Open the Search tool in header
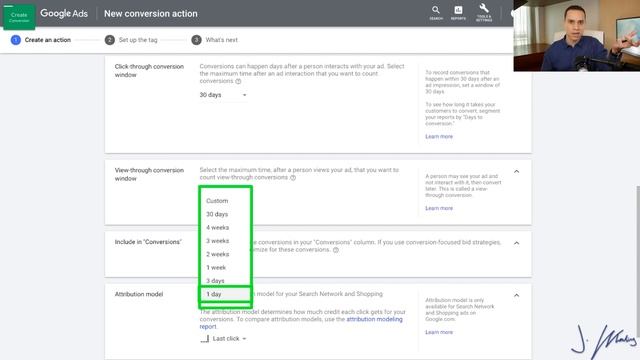Screen dimensions: 640x360 [436, 13]
